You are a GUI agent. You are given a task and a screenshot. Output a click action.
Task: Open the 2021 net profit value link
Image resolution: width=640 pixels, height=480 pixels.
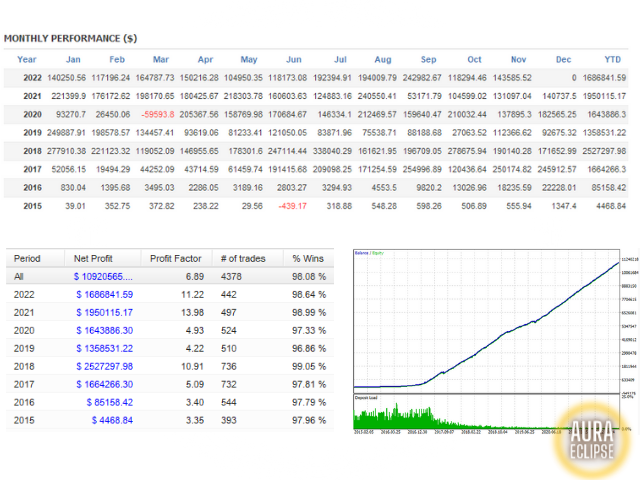(104, 313)
